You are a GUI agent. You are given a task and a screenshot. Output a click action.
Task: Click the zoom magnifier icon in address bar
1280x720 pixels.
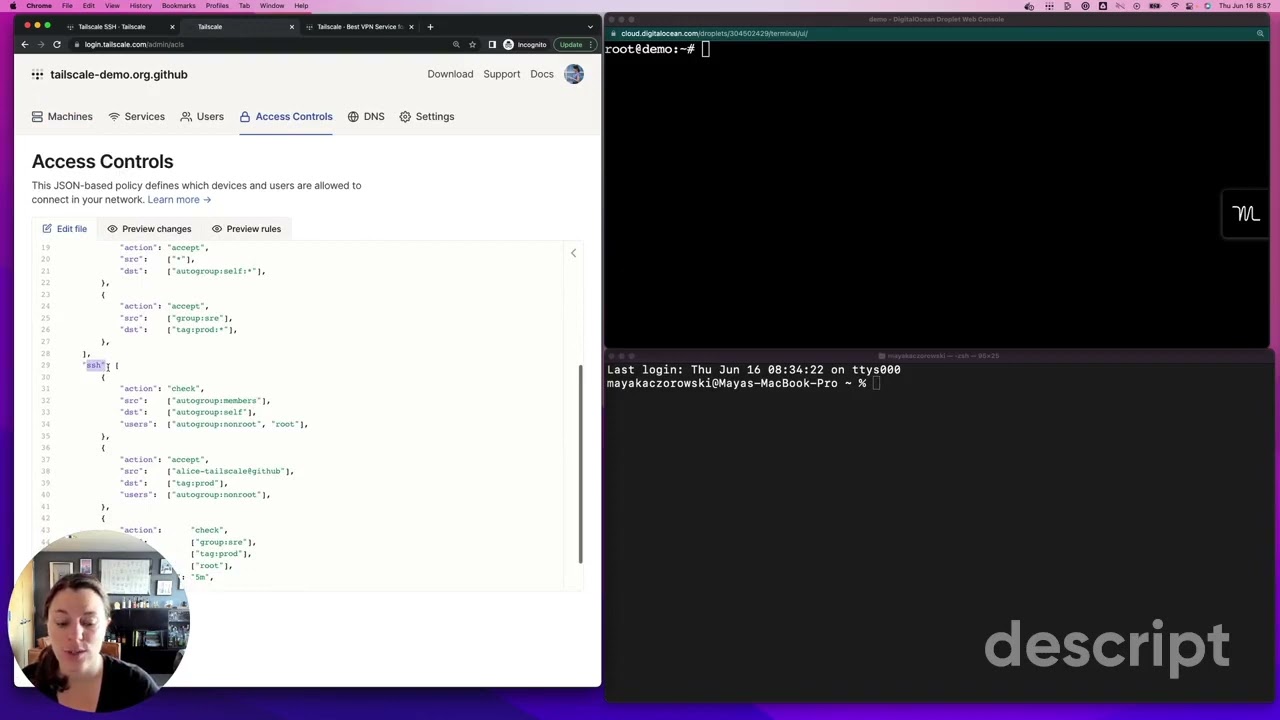click(x=456, y=44)
